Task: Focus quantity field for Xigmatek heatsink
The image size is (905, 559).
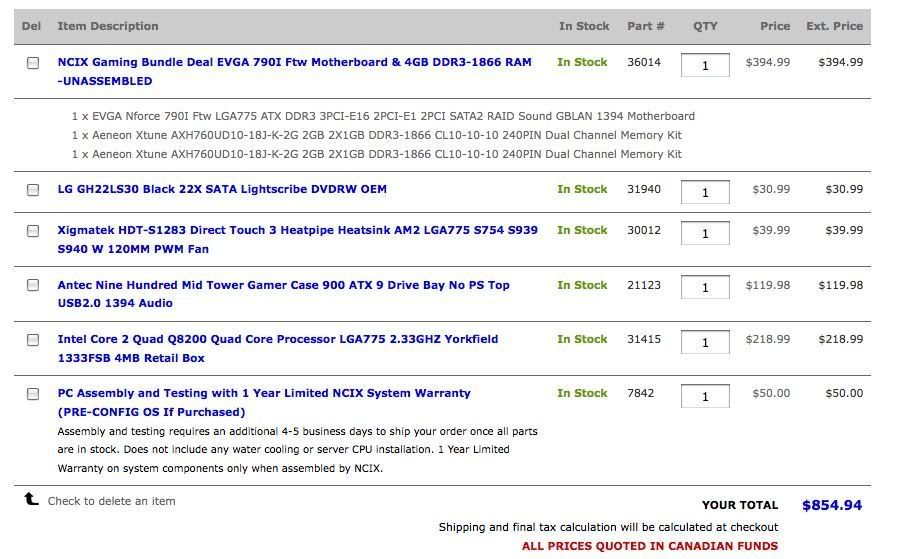Action: pyautogui.click(x=705, y=233)
